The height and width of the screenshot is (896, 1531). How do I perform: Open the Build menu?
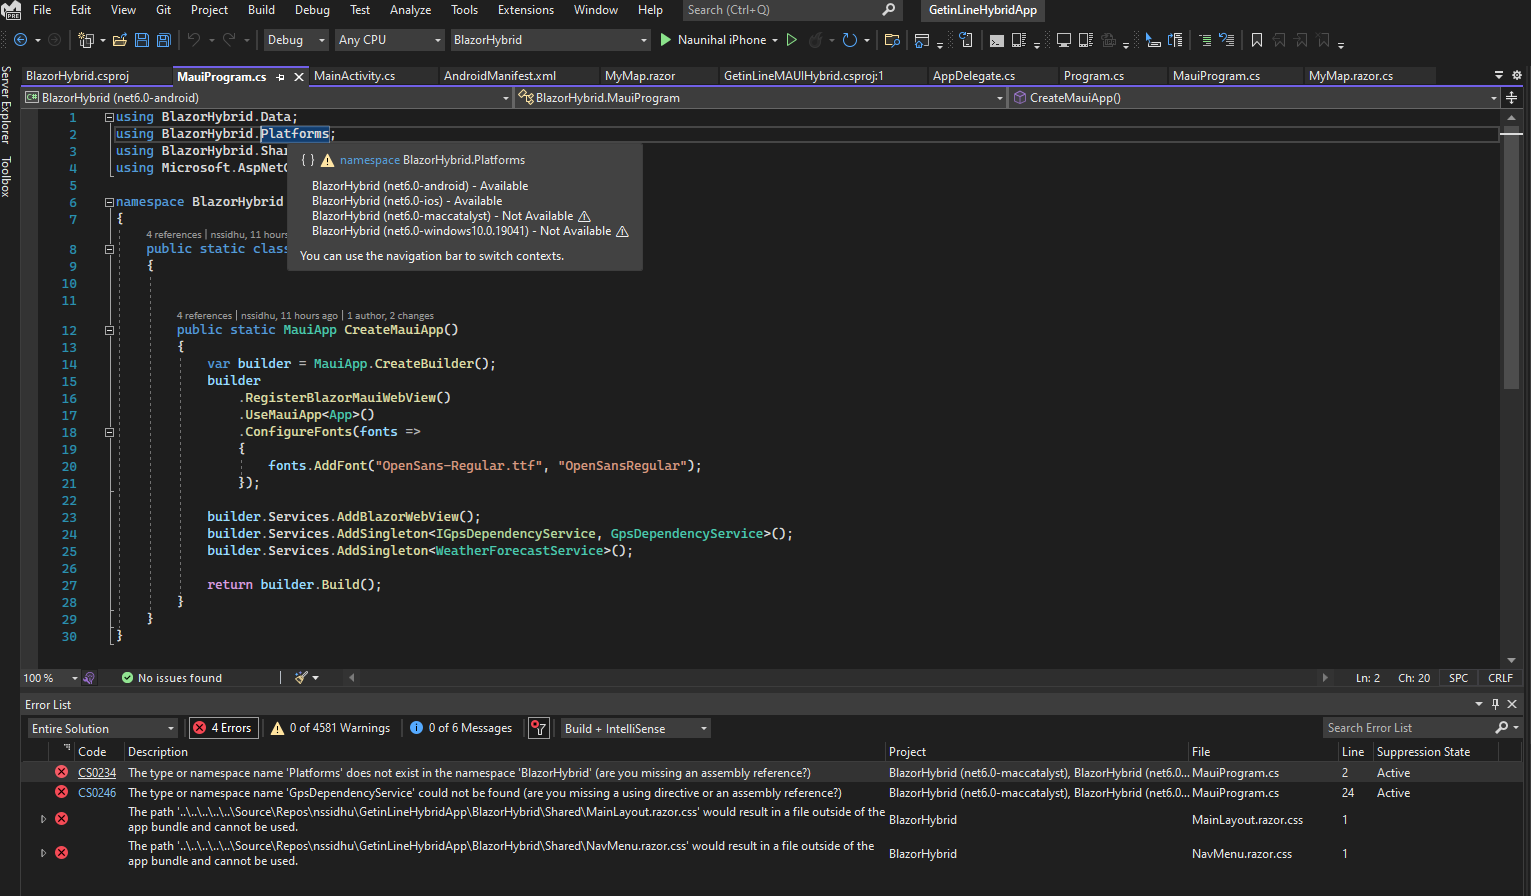pyautogui.click(x=261, y=10)
